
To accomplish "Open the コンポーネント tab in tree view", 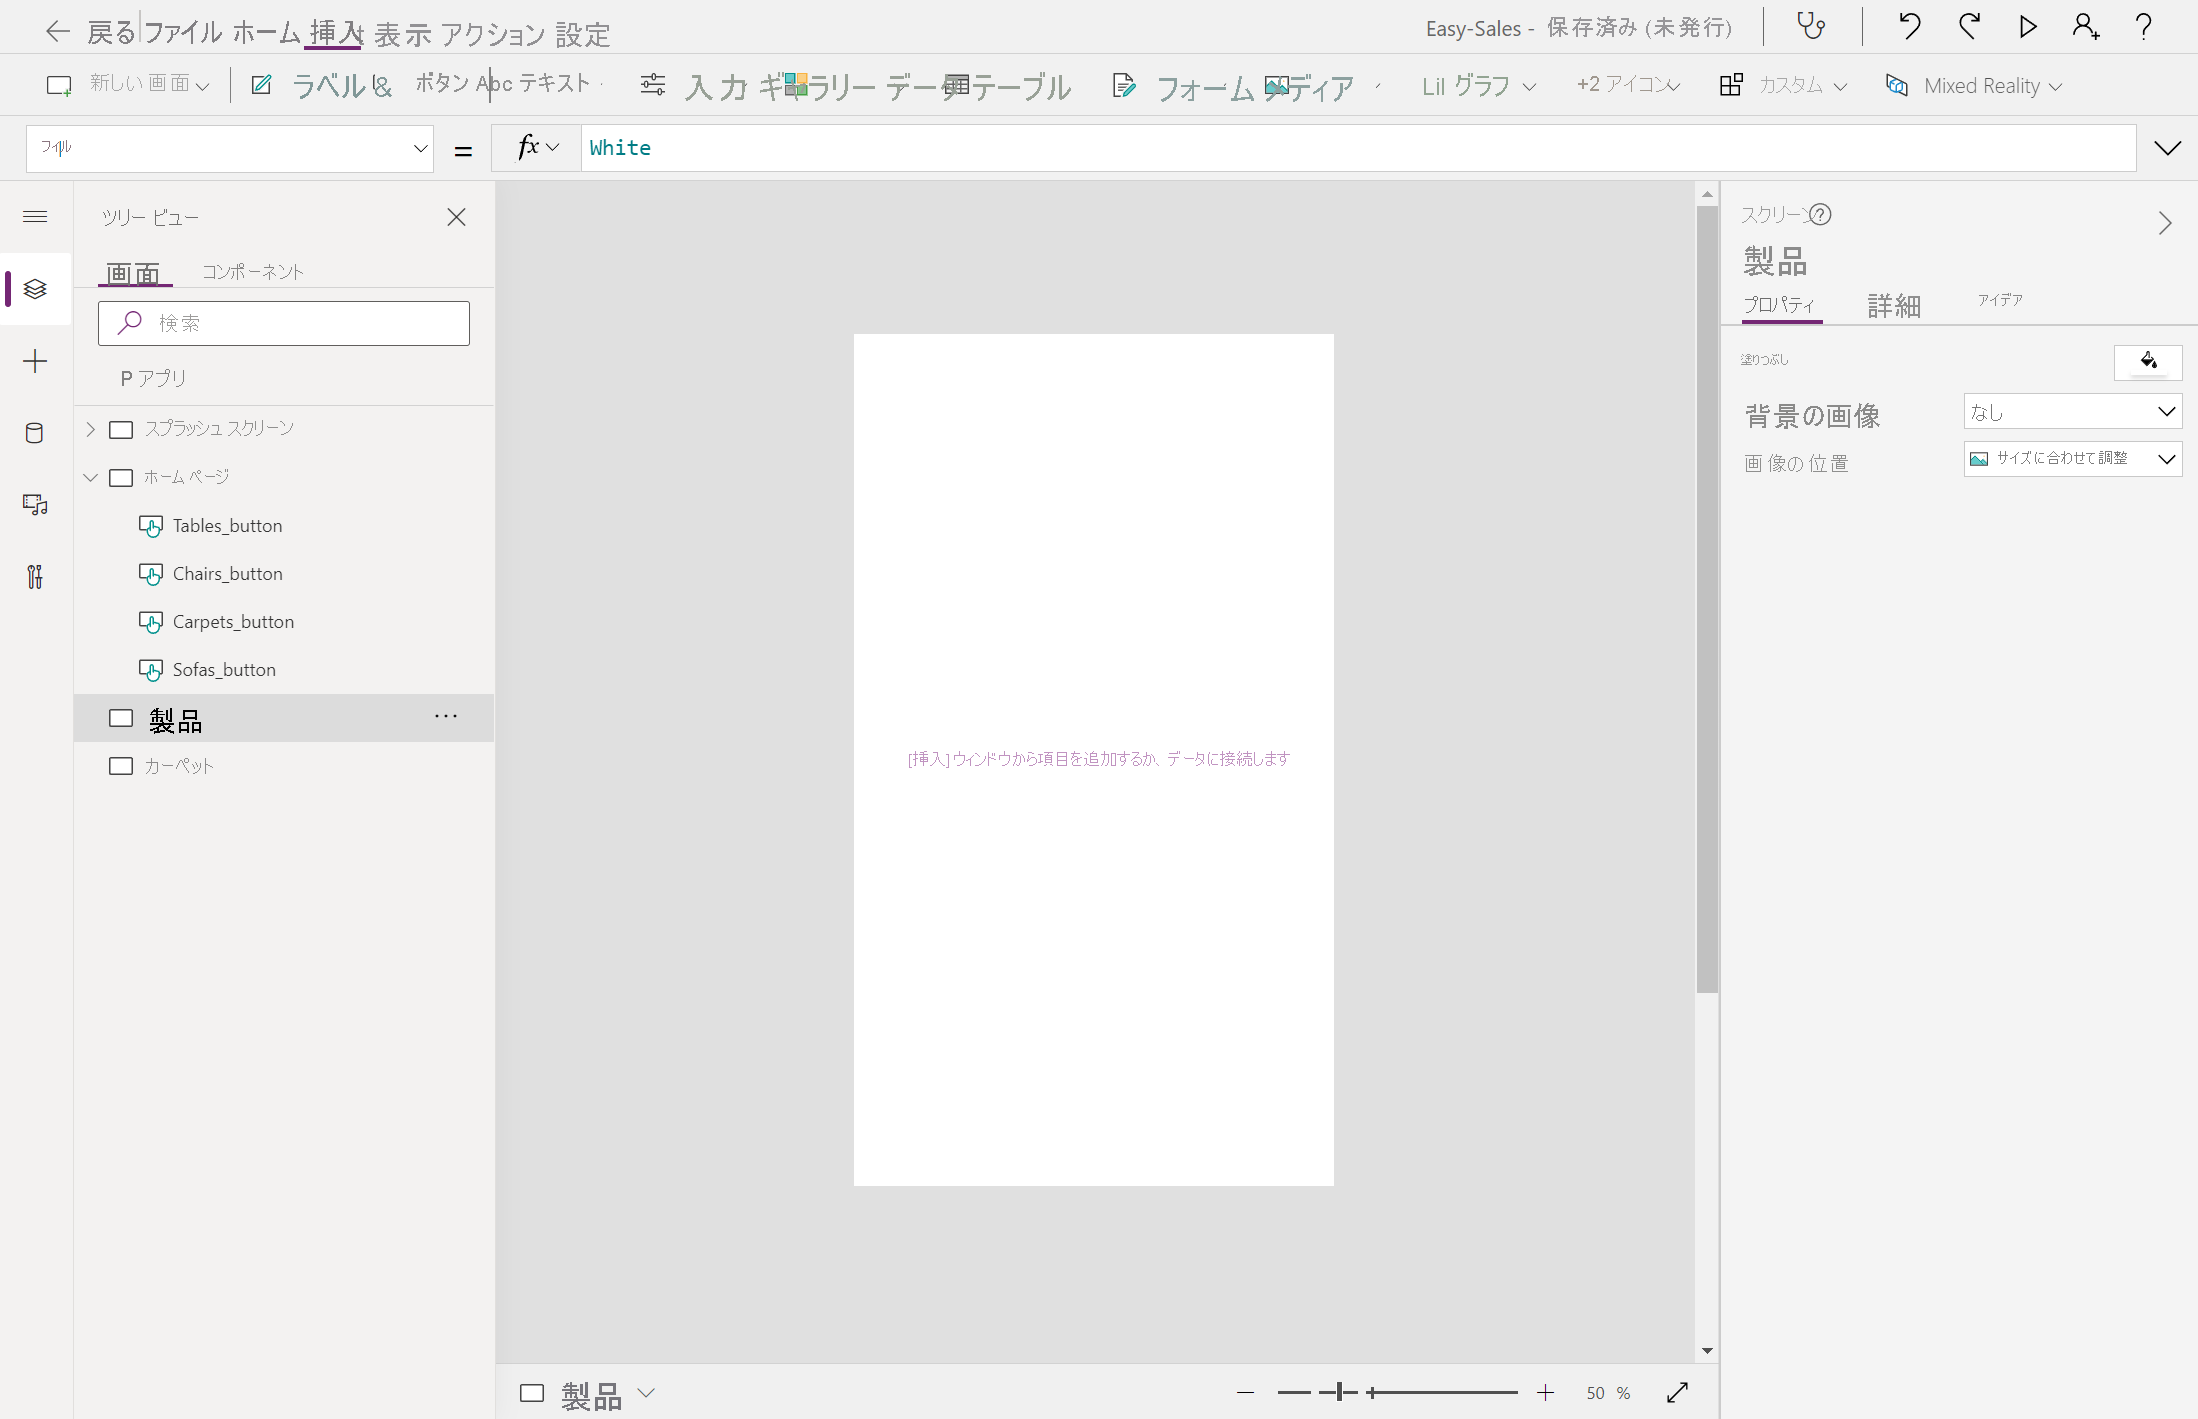I will 253,272.
